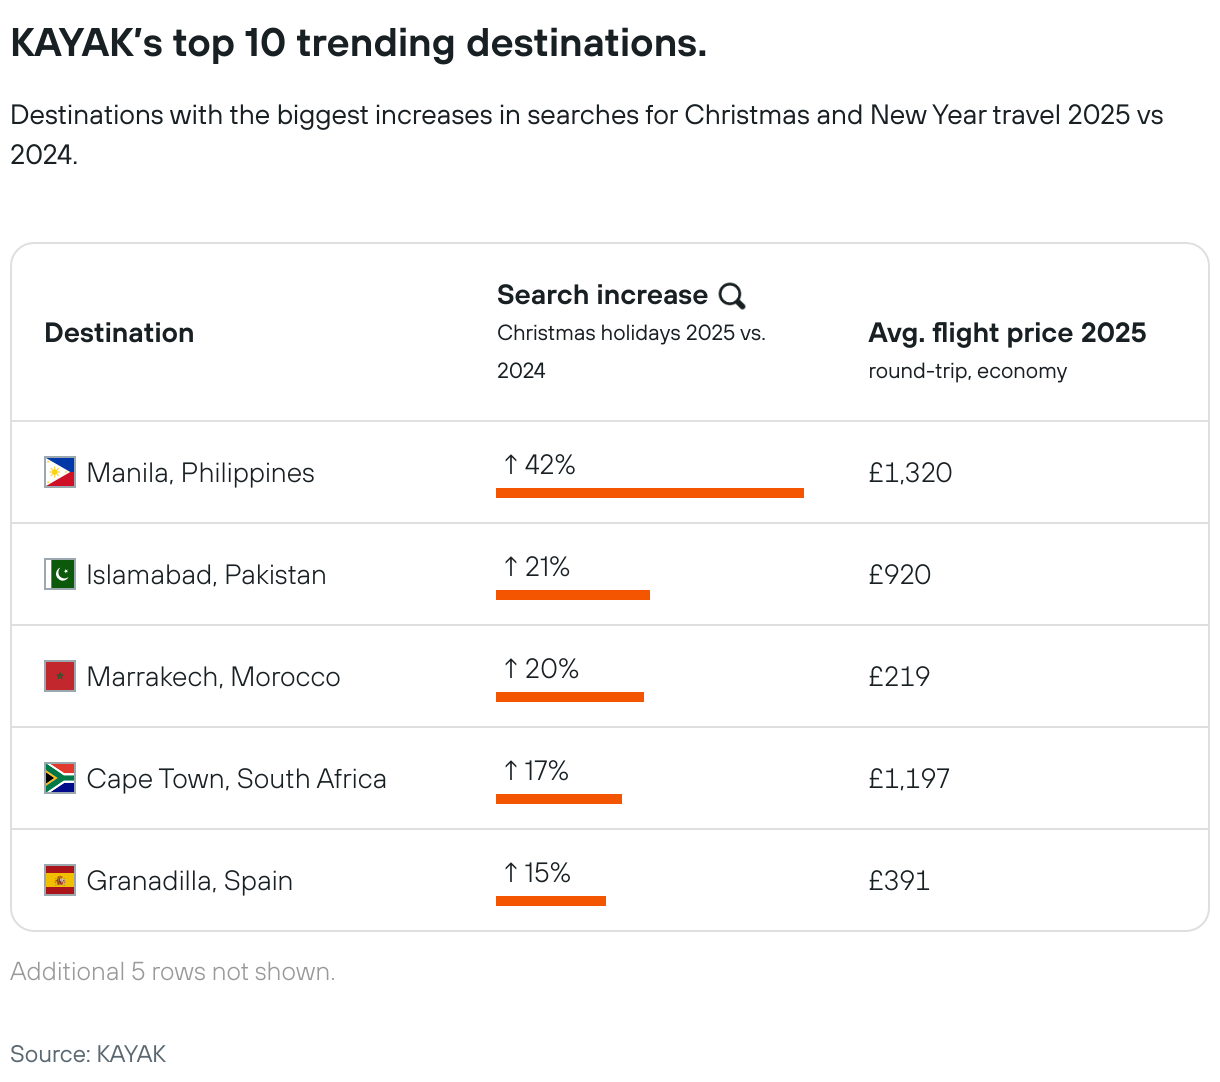Click the up arrow beside 15%
Image resolution: width=1220 pixels, height=1082 pixels.
(511, 873)
